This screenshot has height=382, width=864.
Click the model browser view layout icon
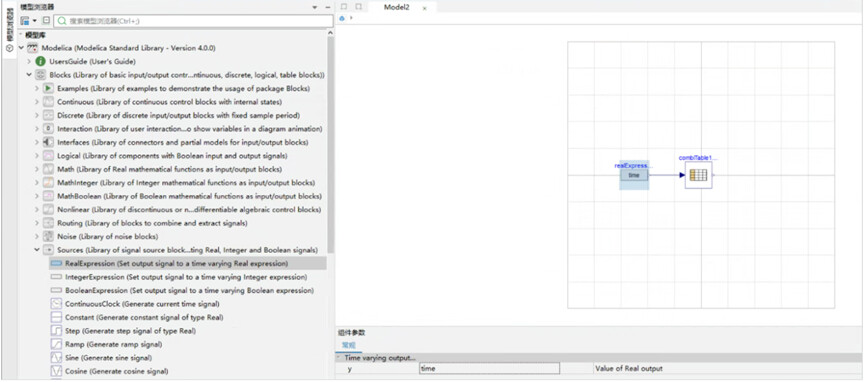(x=25, y=20)
